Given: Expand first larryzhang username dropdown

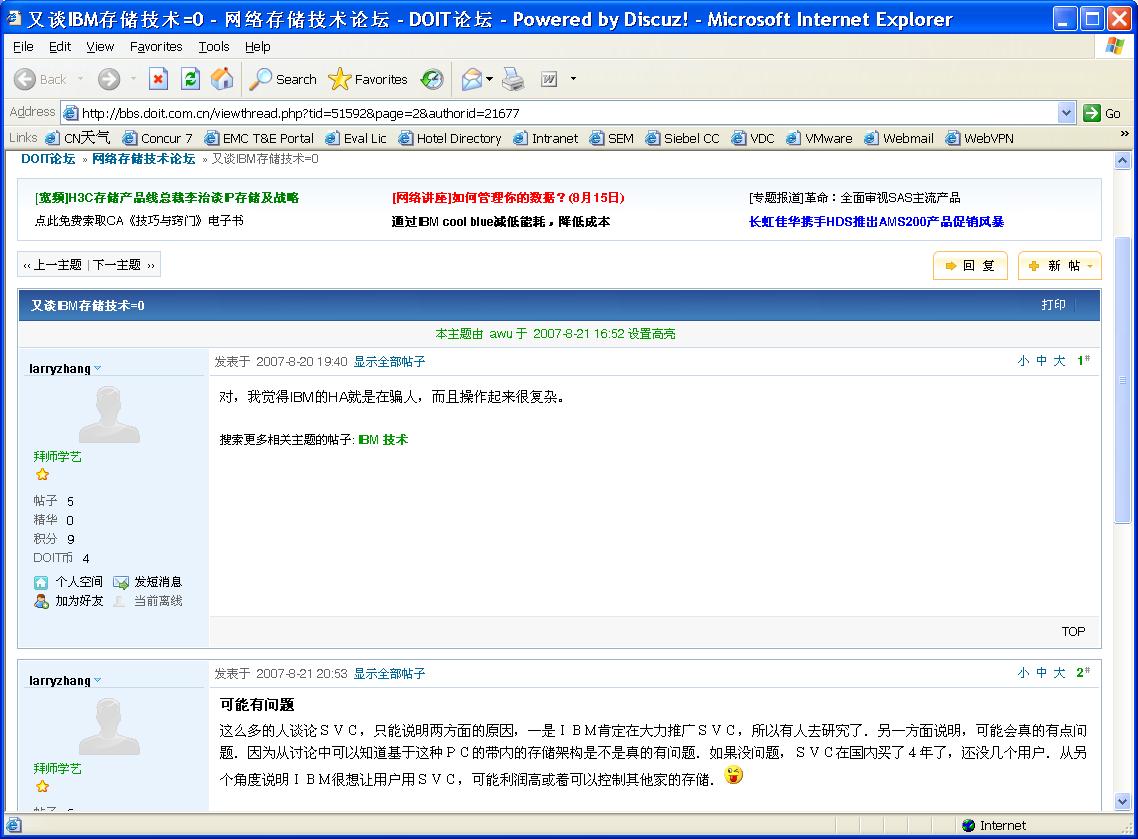Looking at the screenshot, I should 97,369.
